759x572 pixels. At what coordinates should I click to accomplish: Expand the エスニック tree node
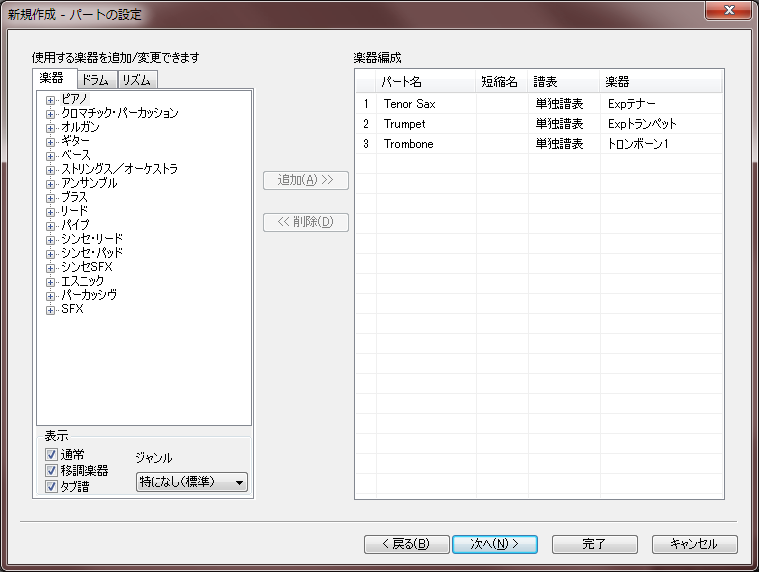pyautogui.click(x=50, y=283)
